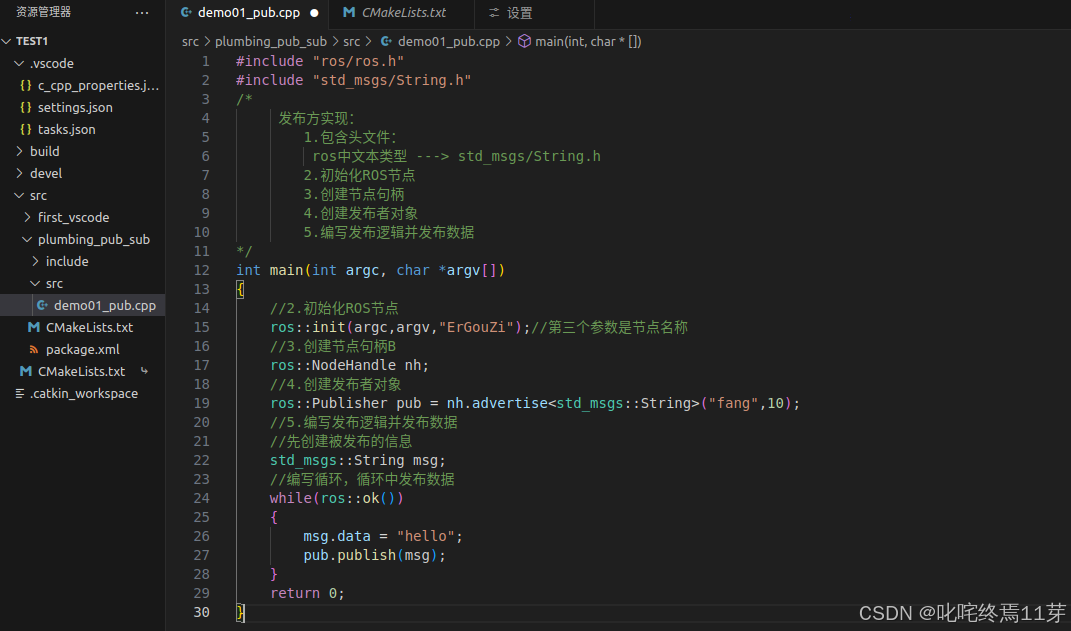Click return 0; on line 29
1071x631 pixels.
click(307, 593)
